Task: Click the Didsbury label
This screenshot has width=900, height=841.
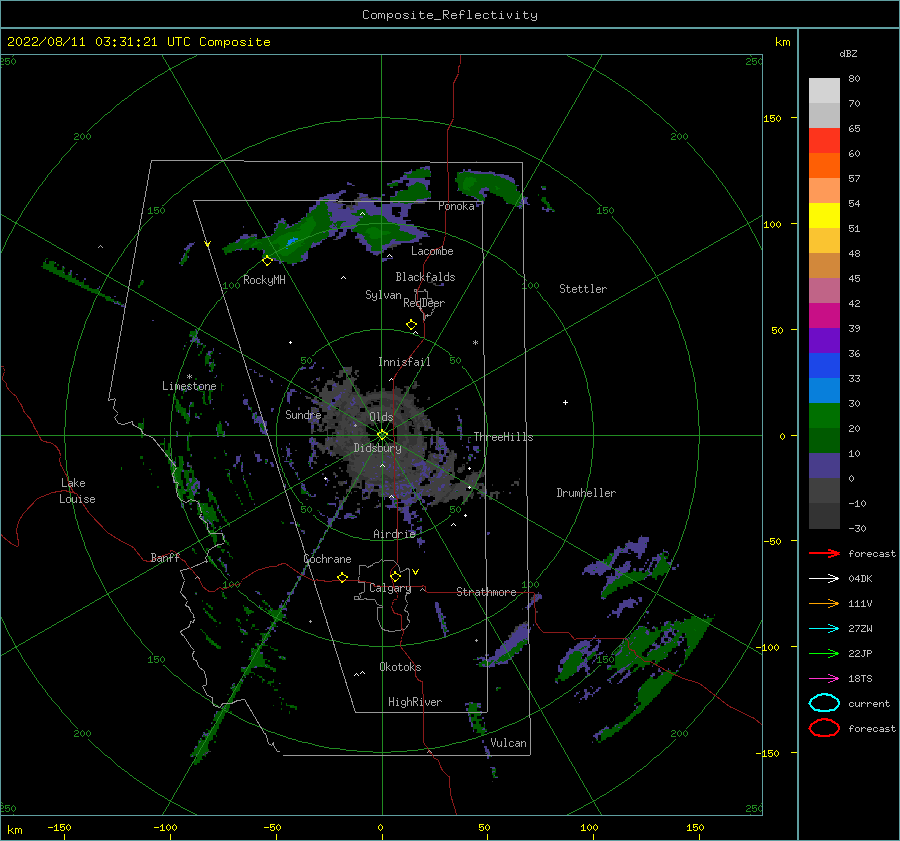Action: click(x=378, y=448)
